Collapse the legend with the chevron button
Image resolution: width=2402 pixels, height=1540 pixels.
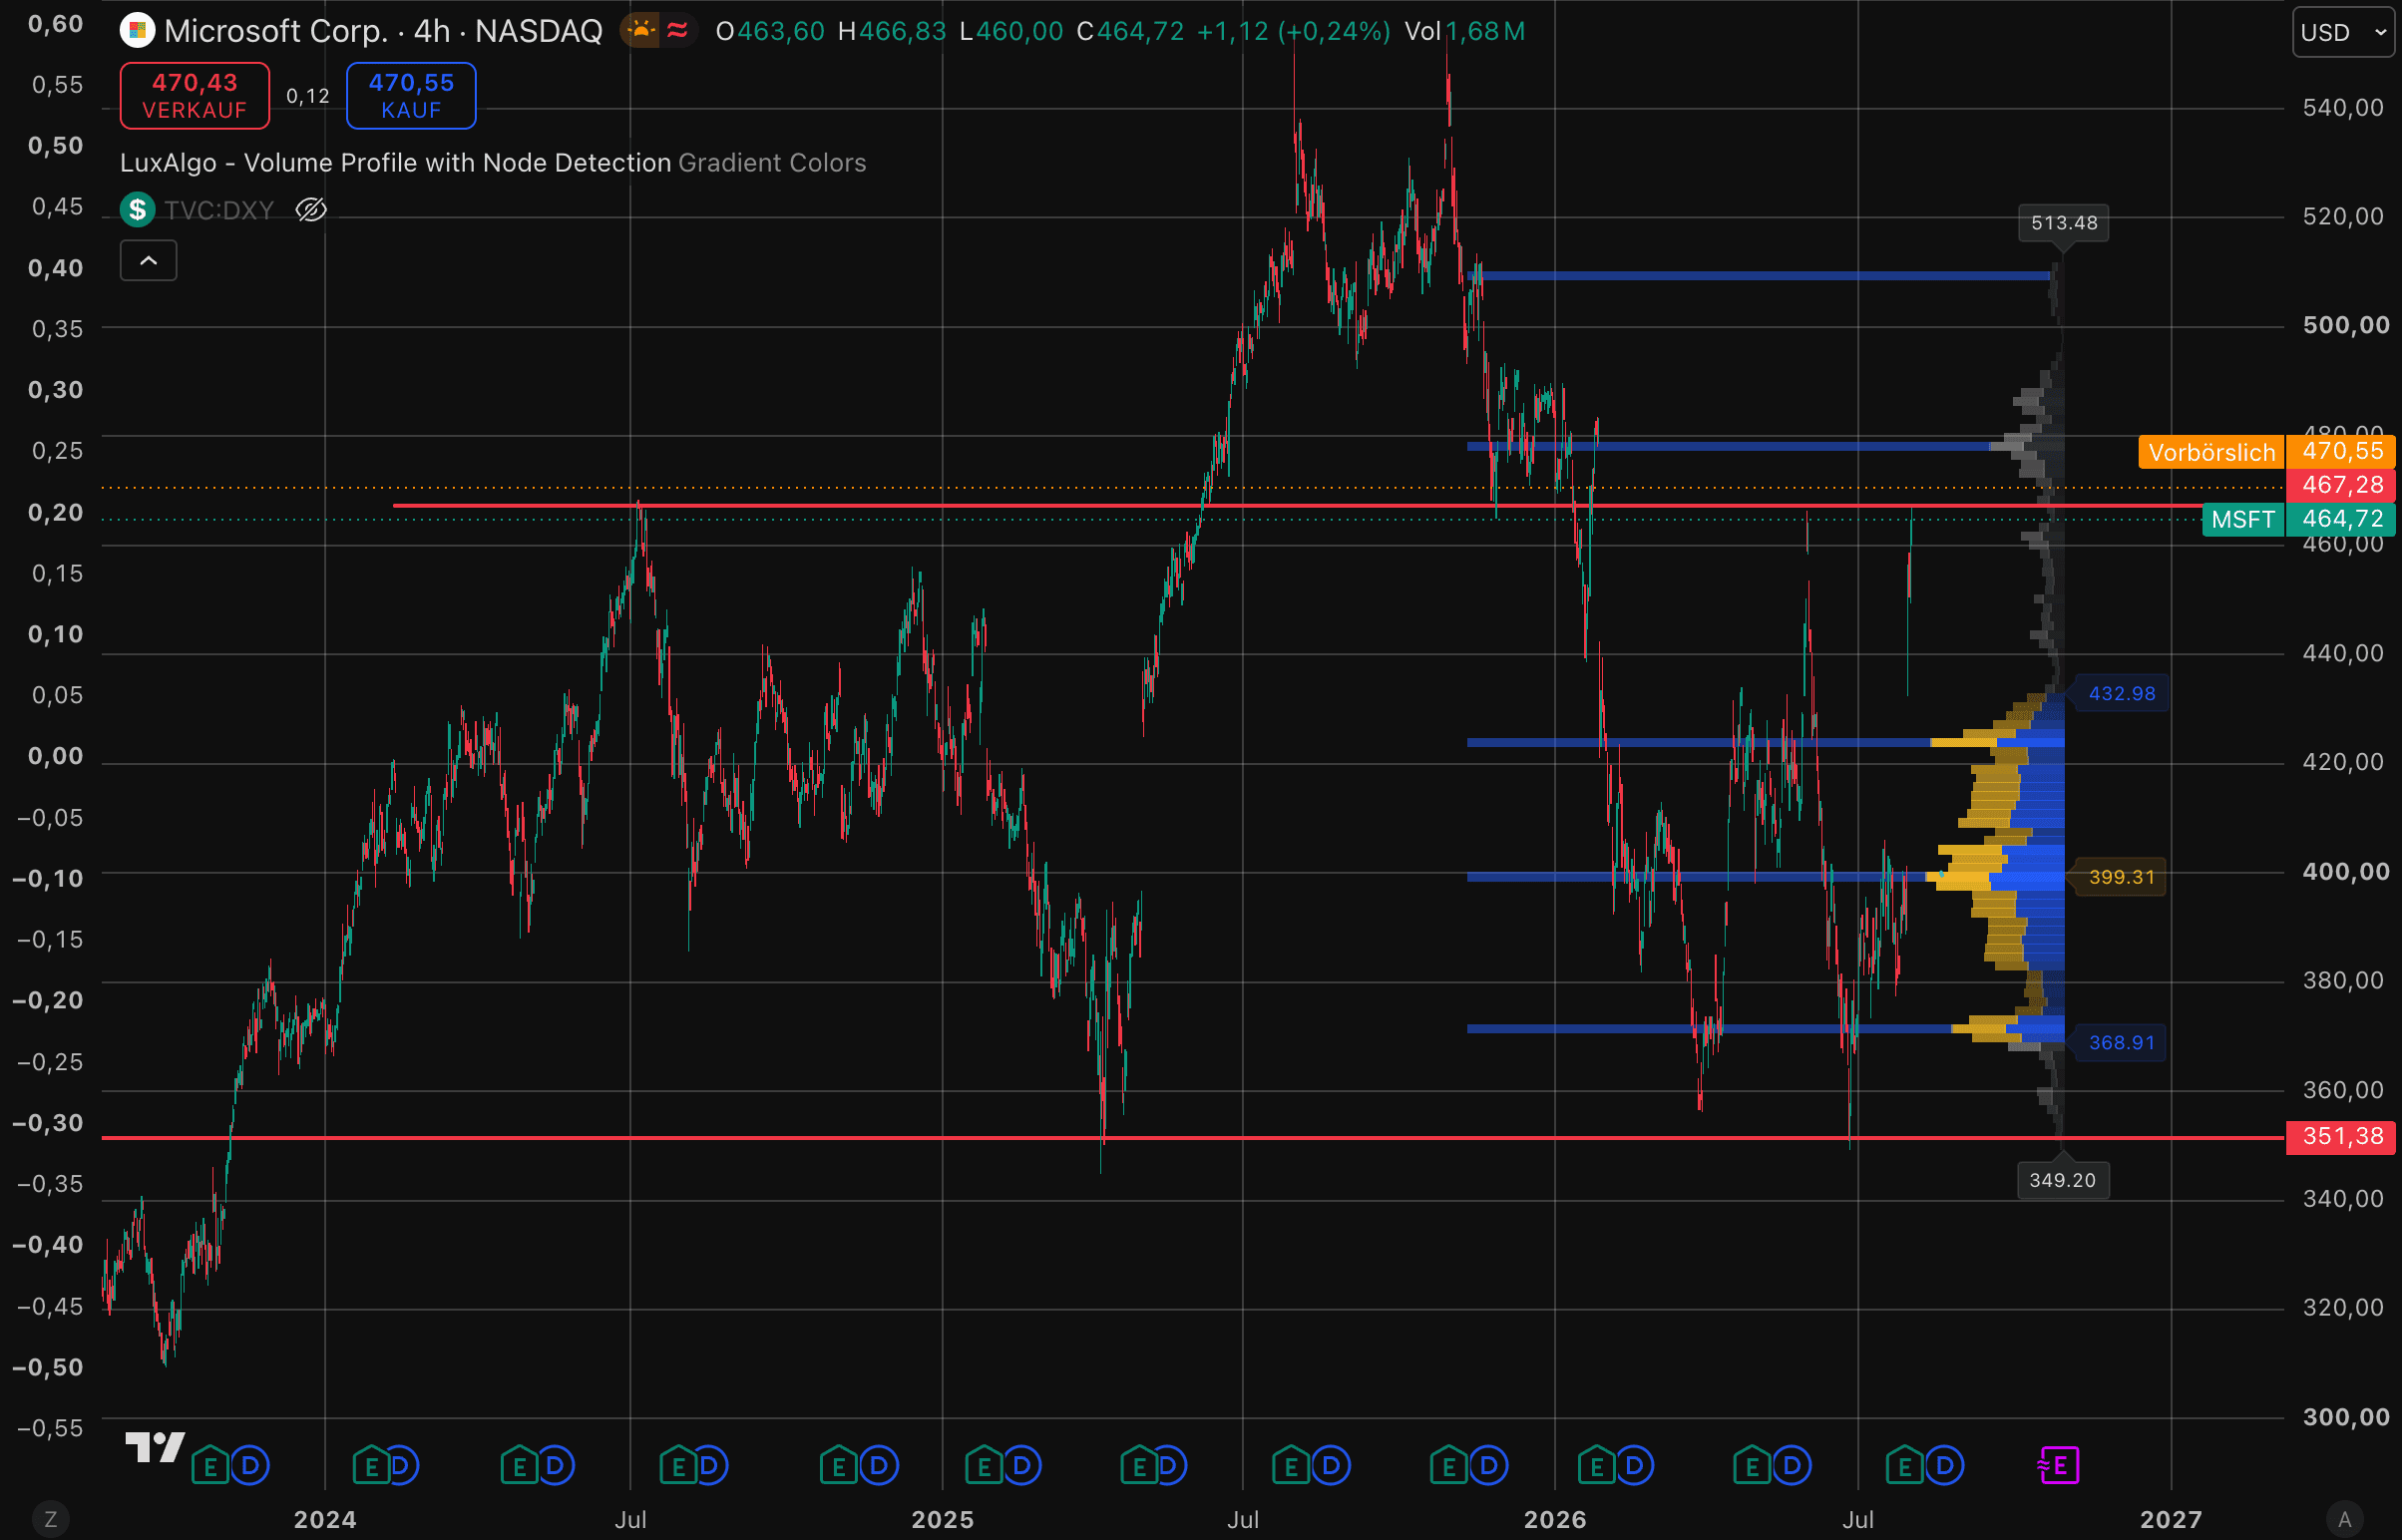coord(148,261)
